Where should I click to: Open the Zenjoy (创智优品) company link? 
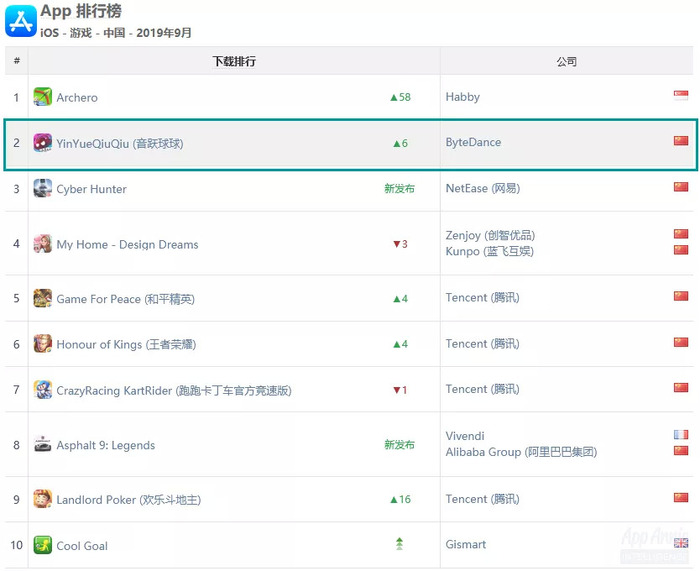pos(490,235)
